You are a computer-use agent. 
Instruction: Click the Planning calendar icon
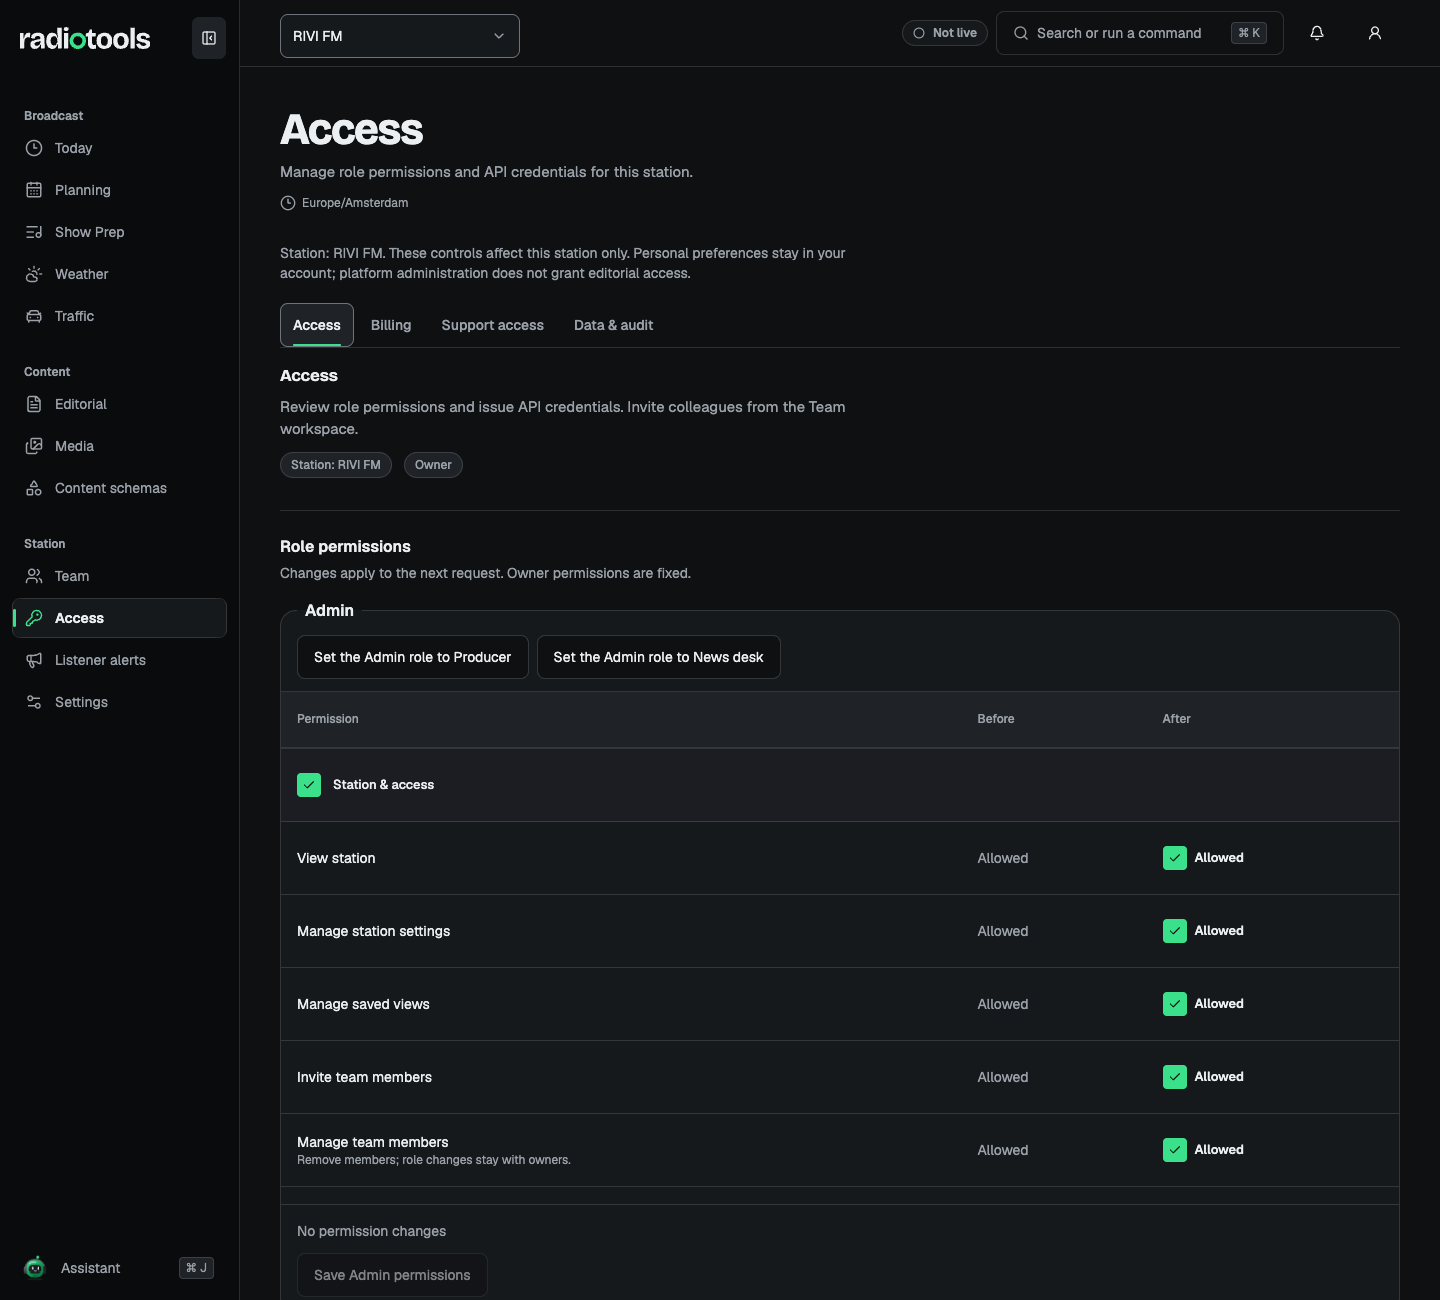coord(34,190)
